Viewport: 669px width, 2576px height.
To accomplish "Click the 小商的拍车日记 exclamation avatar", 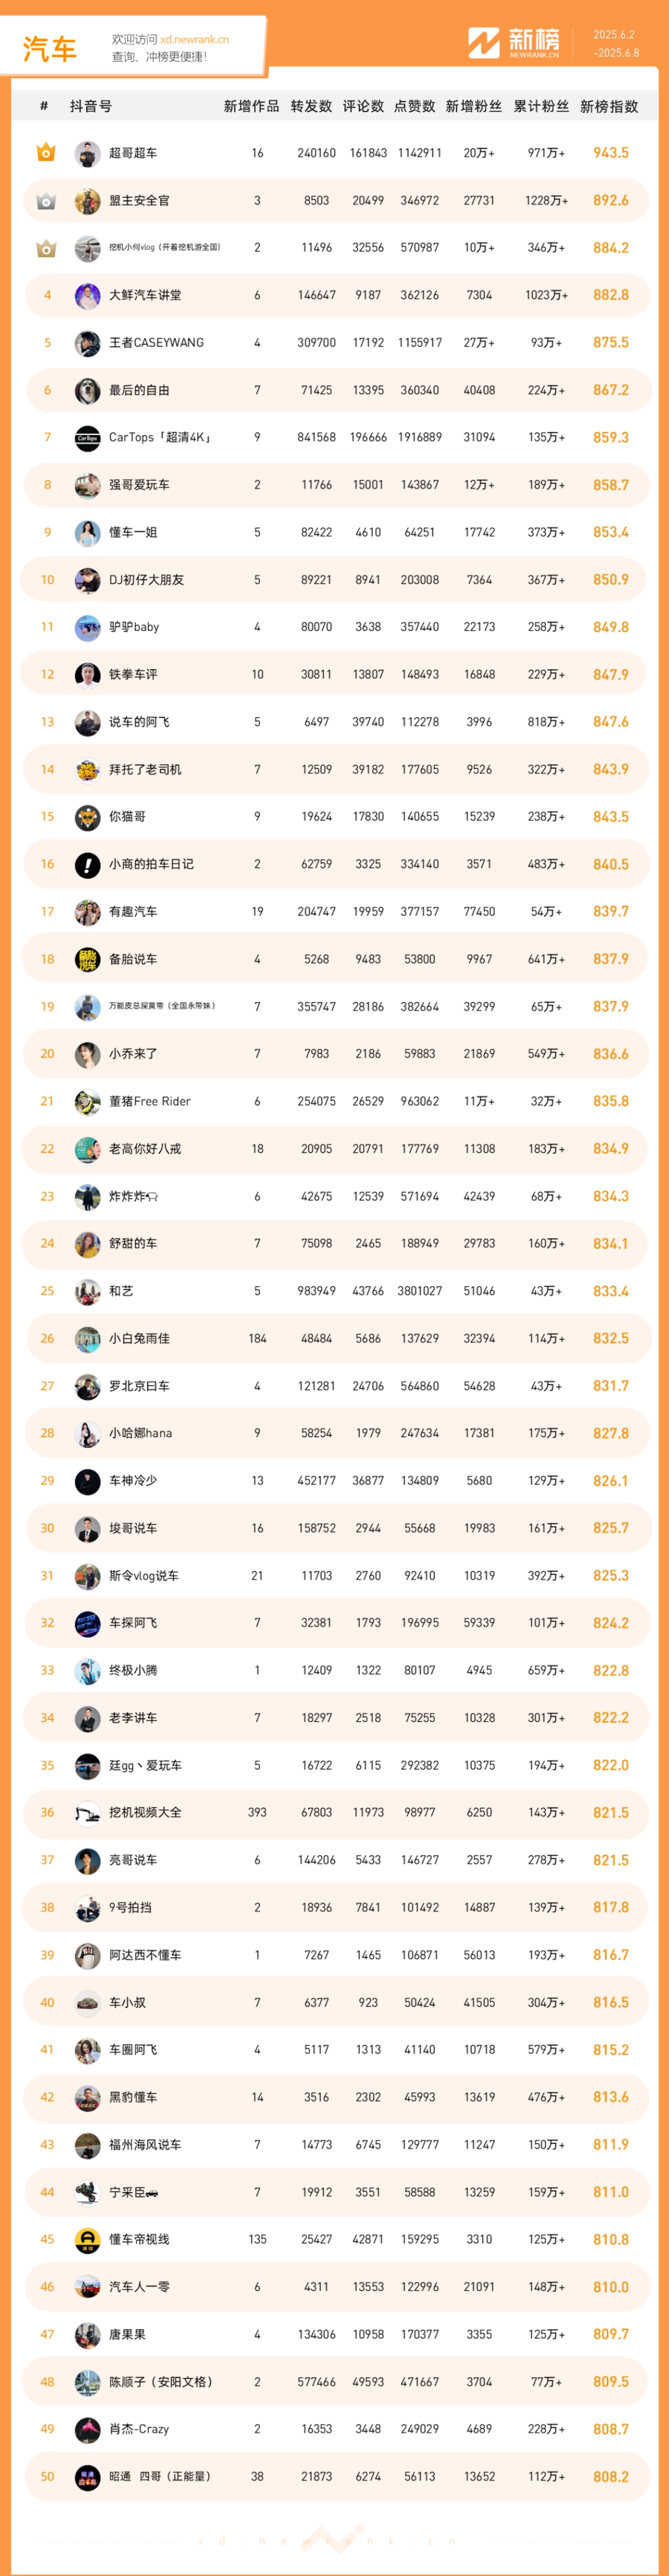I will [x=88, y=864].
